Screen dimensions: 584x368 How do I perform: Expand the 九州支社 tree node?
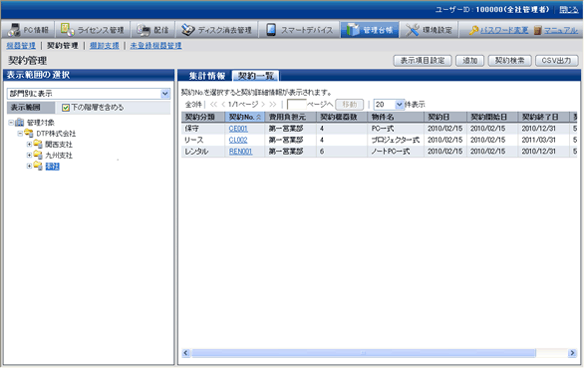(29, 155)
